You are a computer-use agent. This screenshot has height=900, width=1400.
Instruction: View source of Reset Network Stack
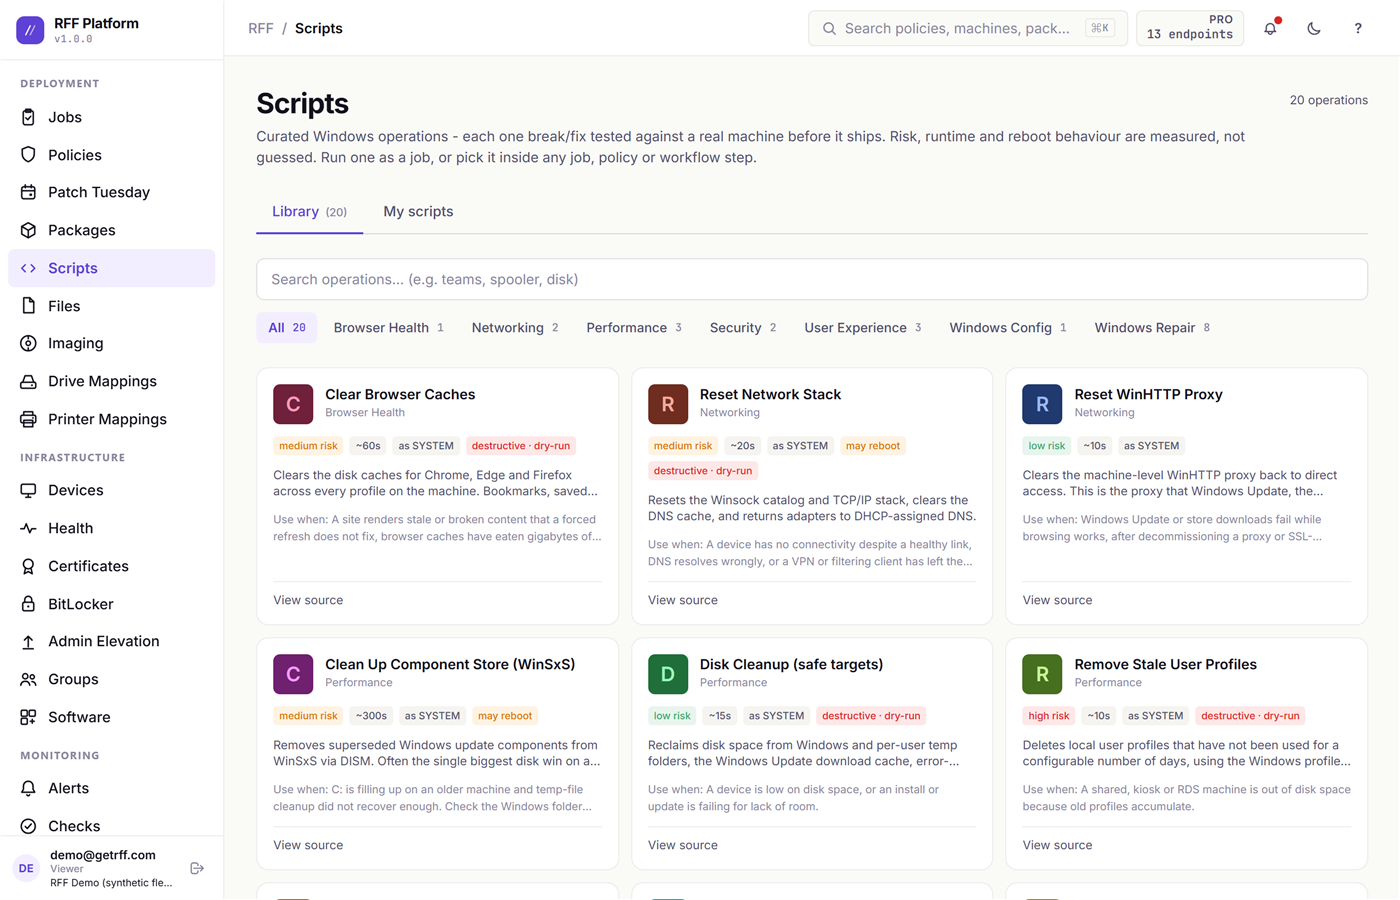pos(683,600)
